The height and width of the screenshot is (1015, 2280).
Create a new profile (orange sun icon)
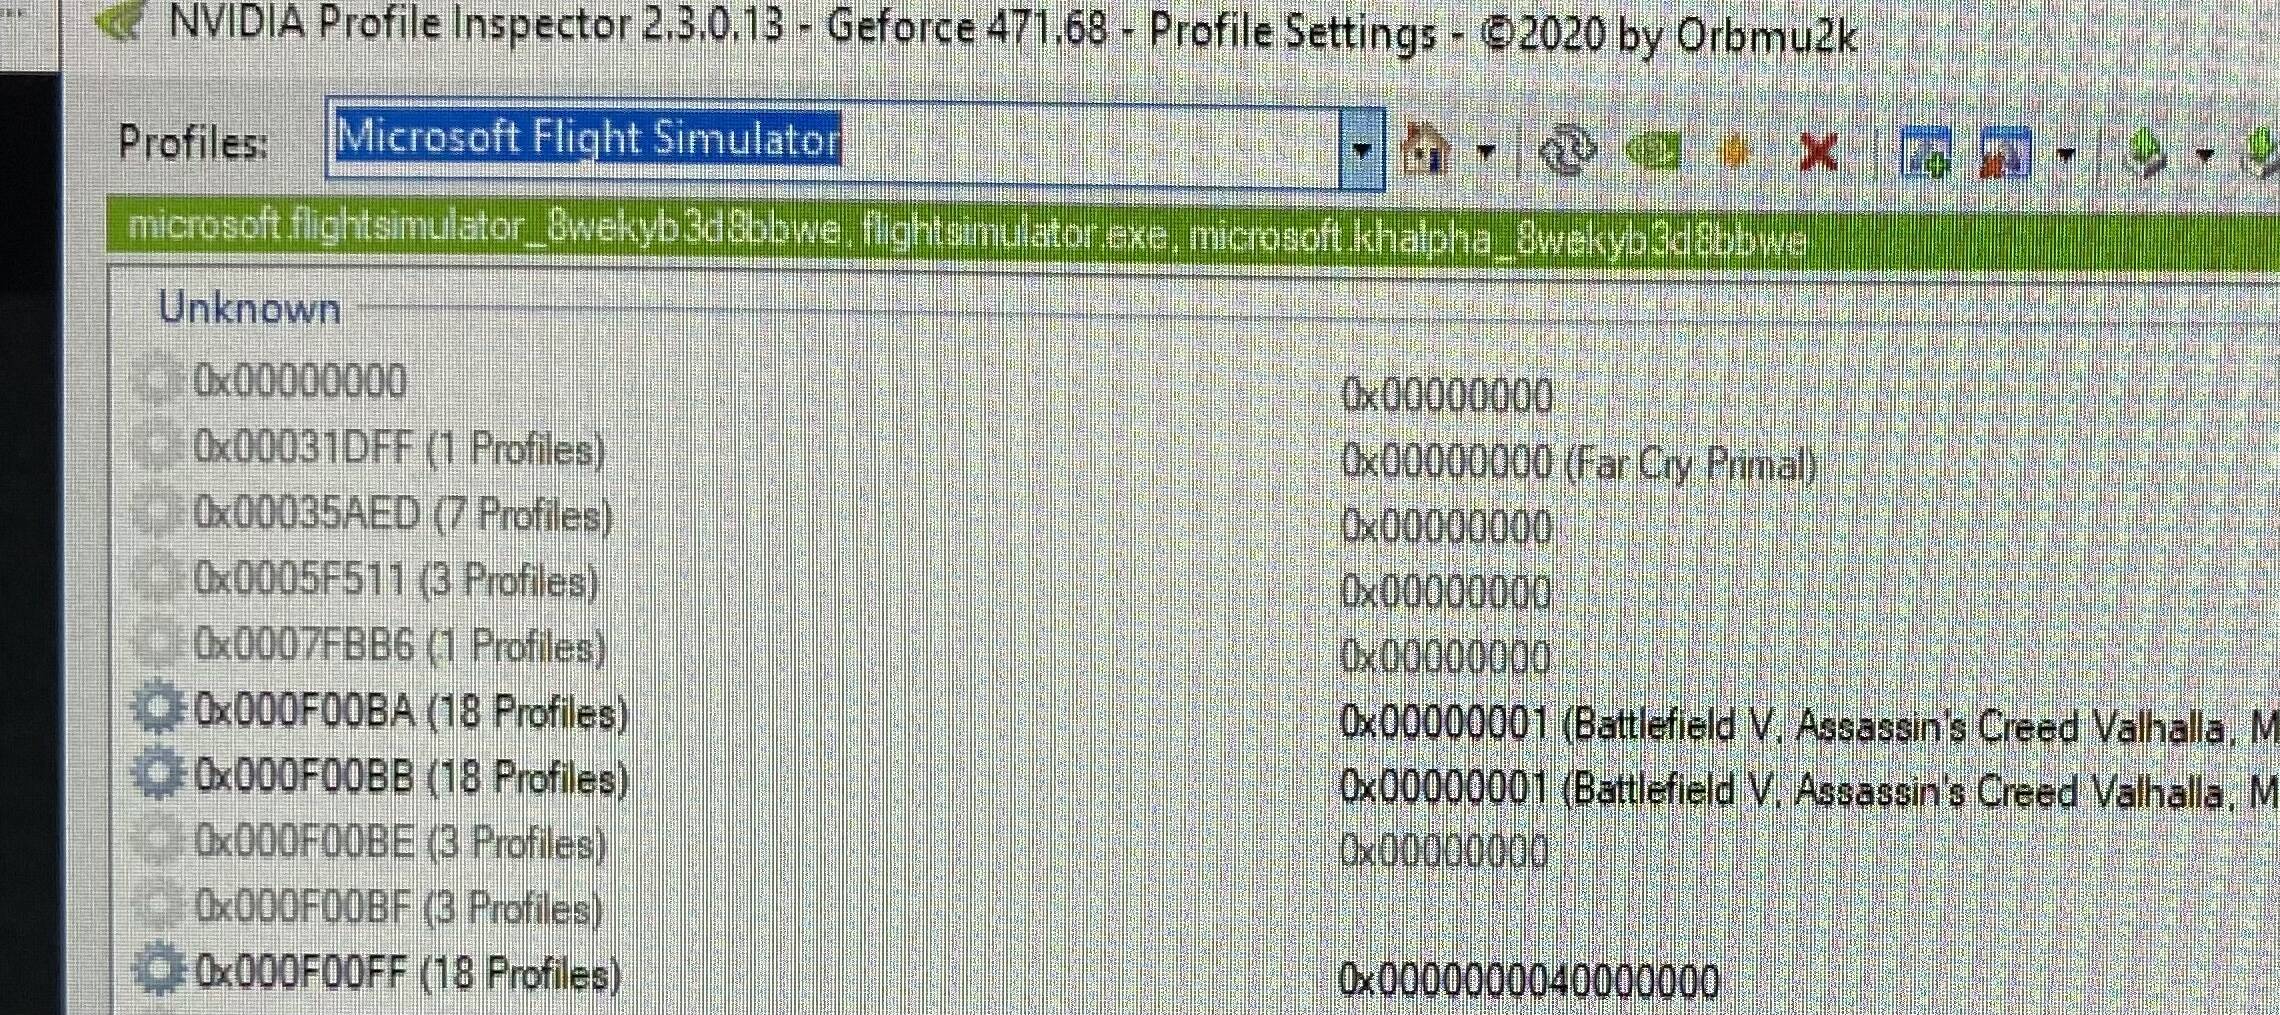pos(1735,152)
